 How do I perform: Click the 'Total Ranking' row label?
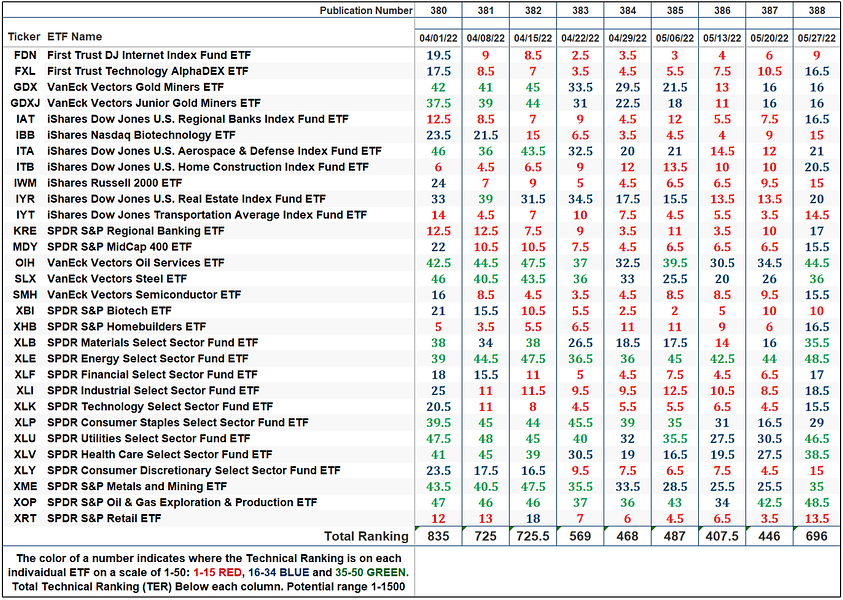[366, 536]
